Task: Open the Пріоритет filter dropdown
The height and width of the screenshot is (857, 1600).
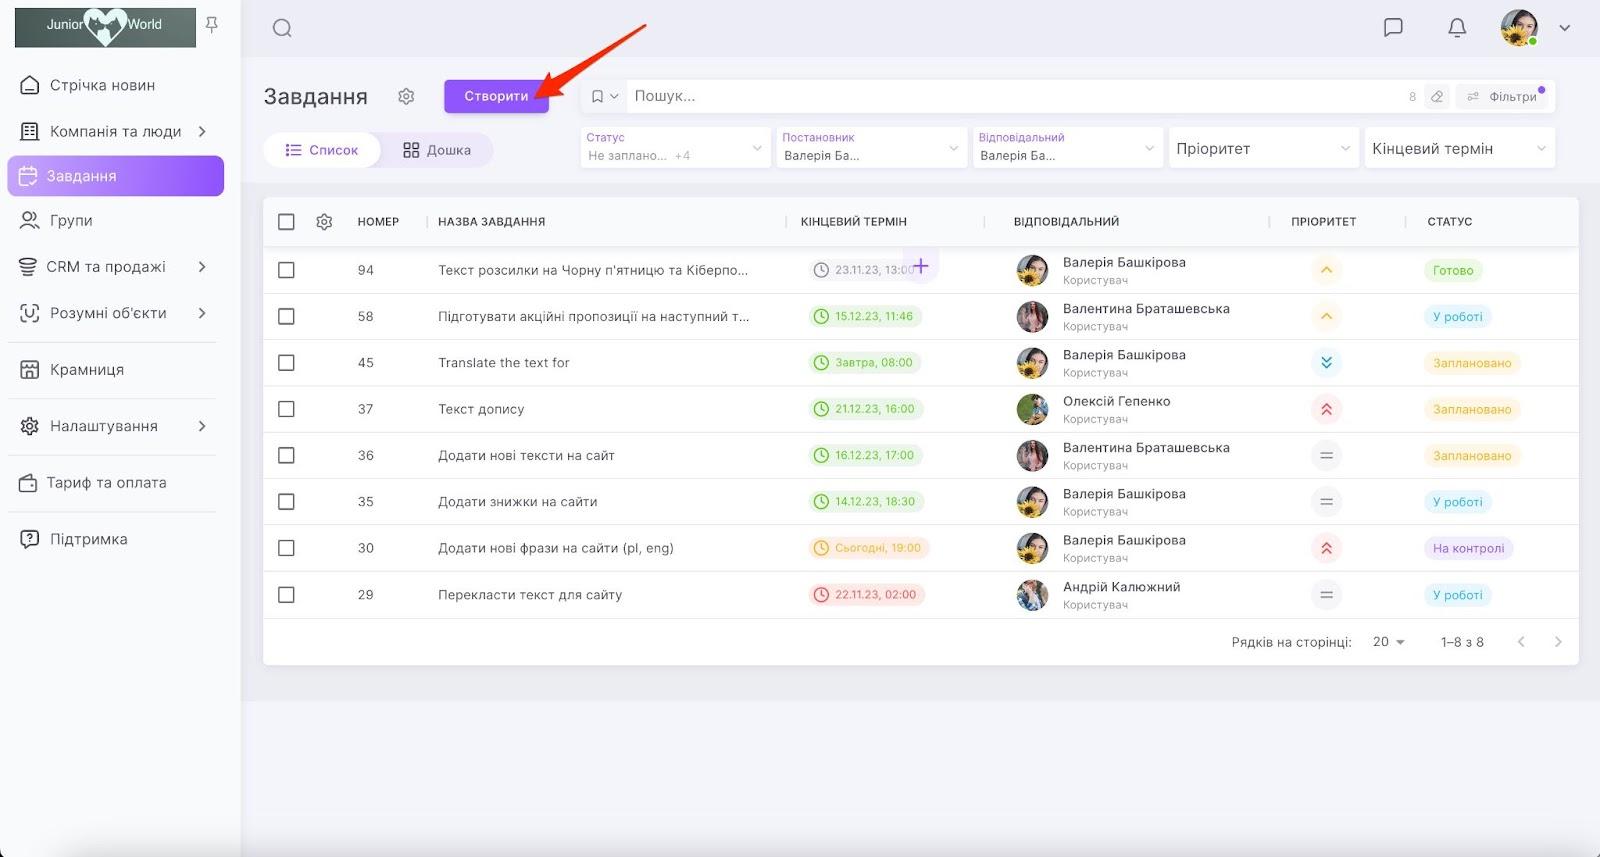Action: (x=1263, y=149)
